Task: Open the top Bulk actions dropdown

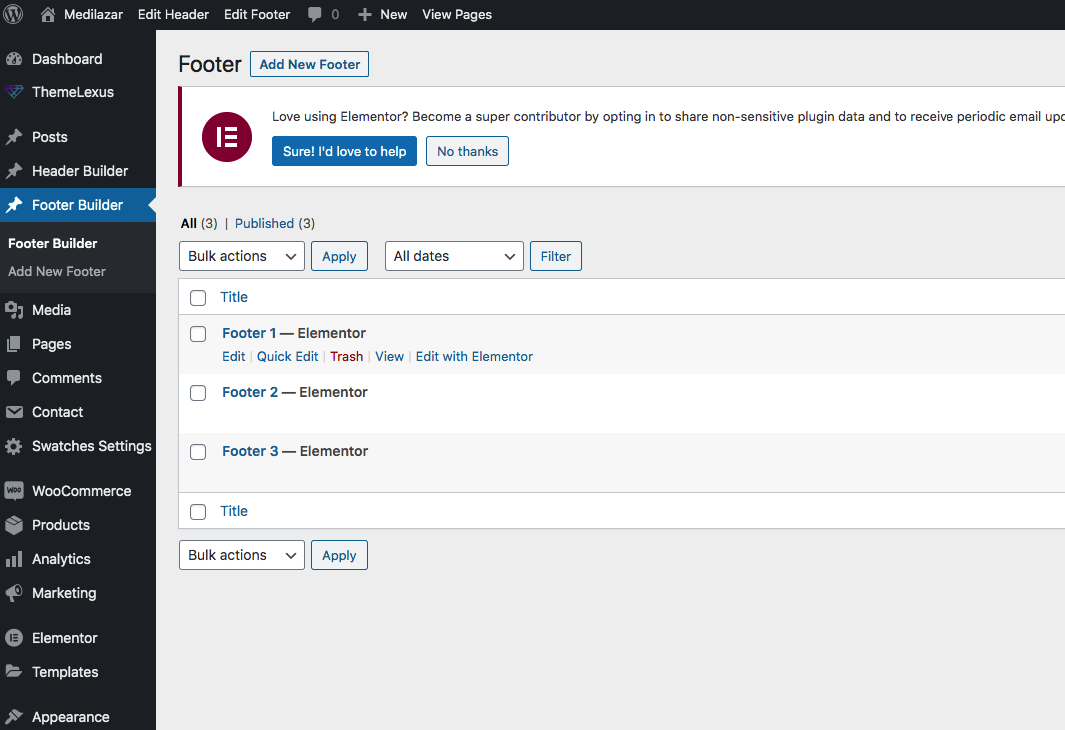Action: click(242, 256)
